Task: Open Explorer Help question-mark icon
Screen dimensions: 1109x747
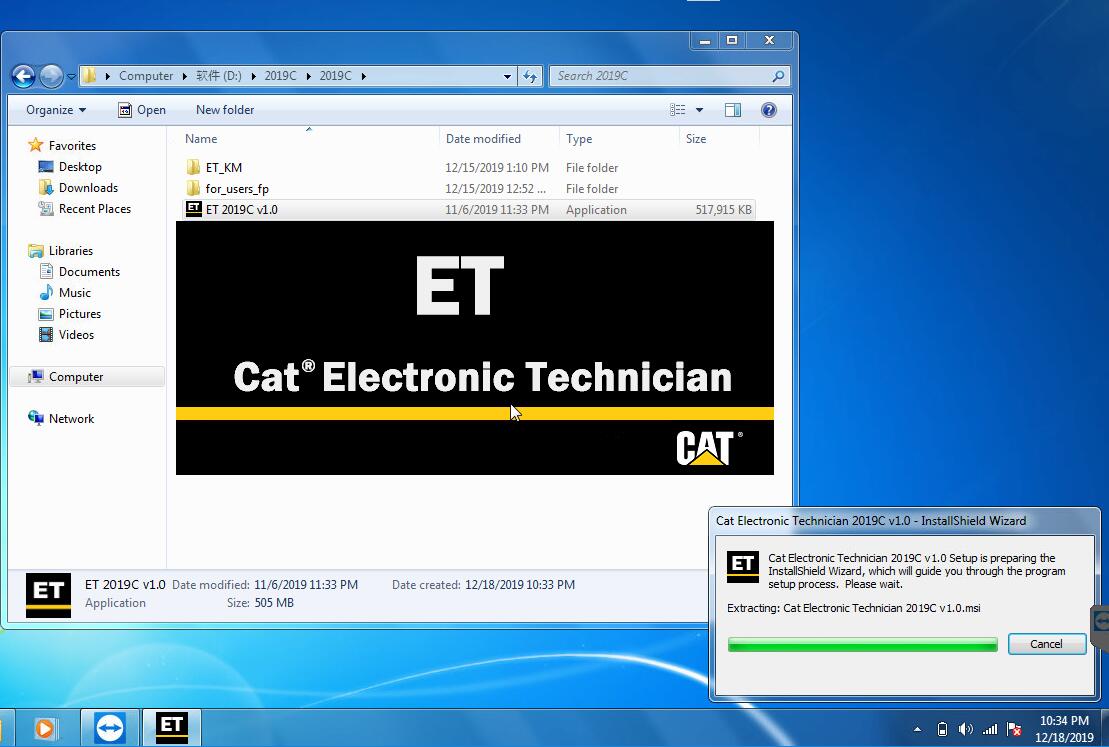Action: point(769,110)
